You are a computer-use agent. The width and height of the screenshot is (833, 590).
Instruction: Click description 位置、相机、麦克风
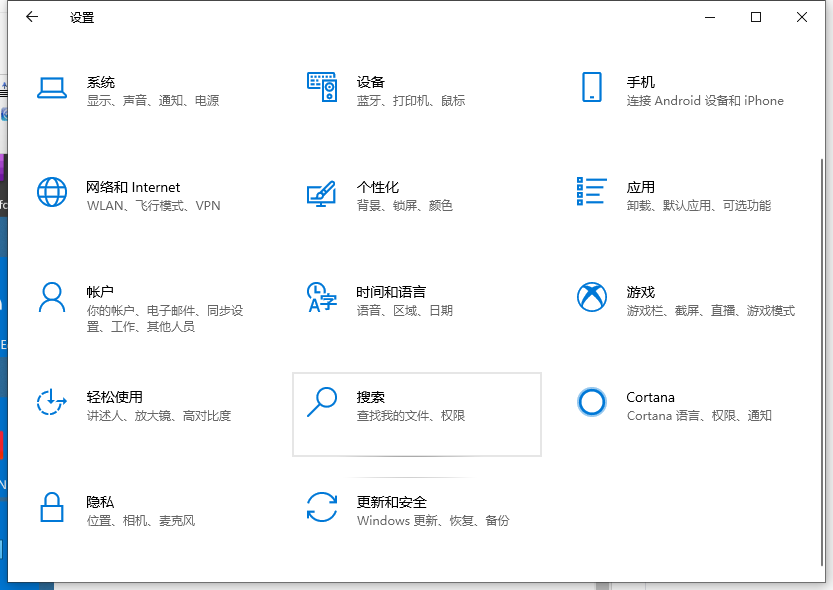point(141,520)
